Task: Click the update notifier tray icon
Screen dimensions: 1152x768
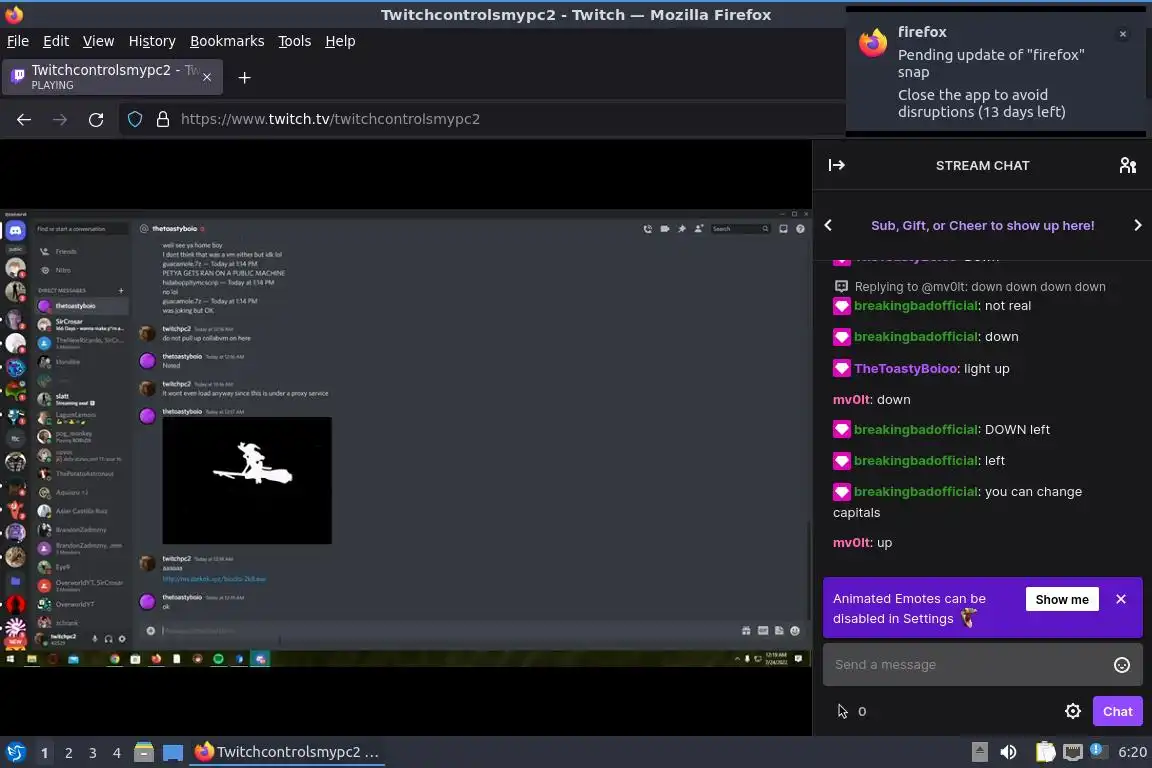Action: [1097, 750]
